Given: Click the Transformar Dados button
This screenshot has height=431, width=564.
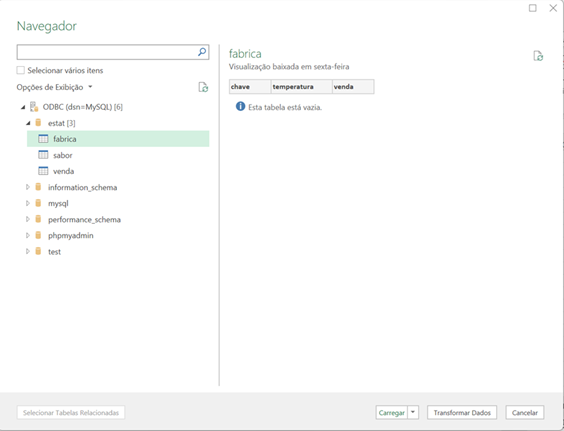Looking at the screenshot, I should click(462, 412).
